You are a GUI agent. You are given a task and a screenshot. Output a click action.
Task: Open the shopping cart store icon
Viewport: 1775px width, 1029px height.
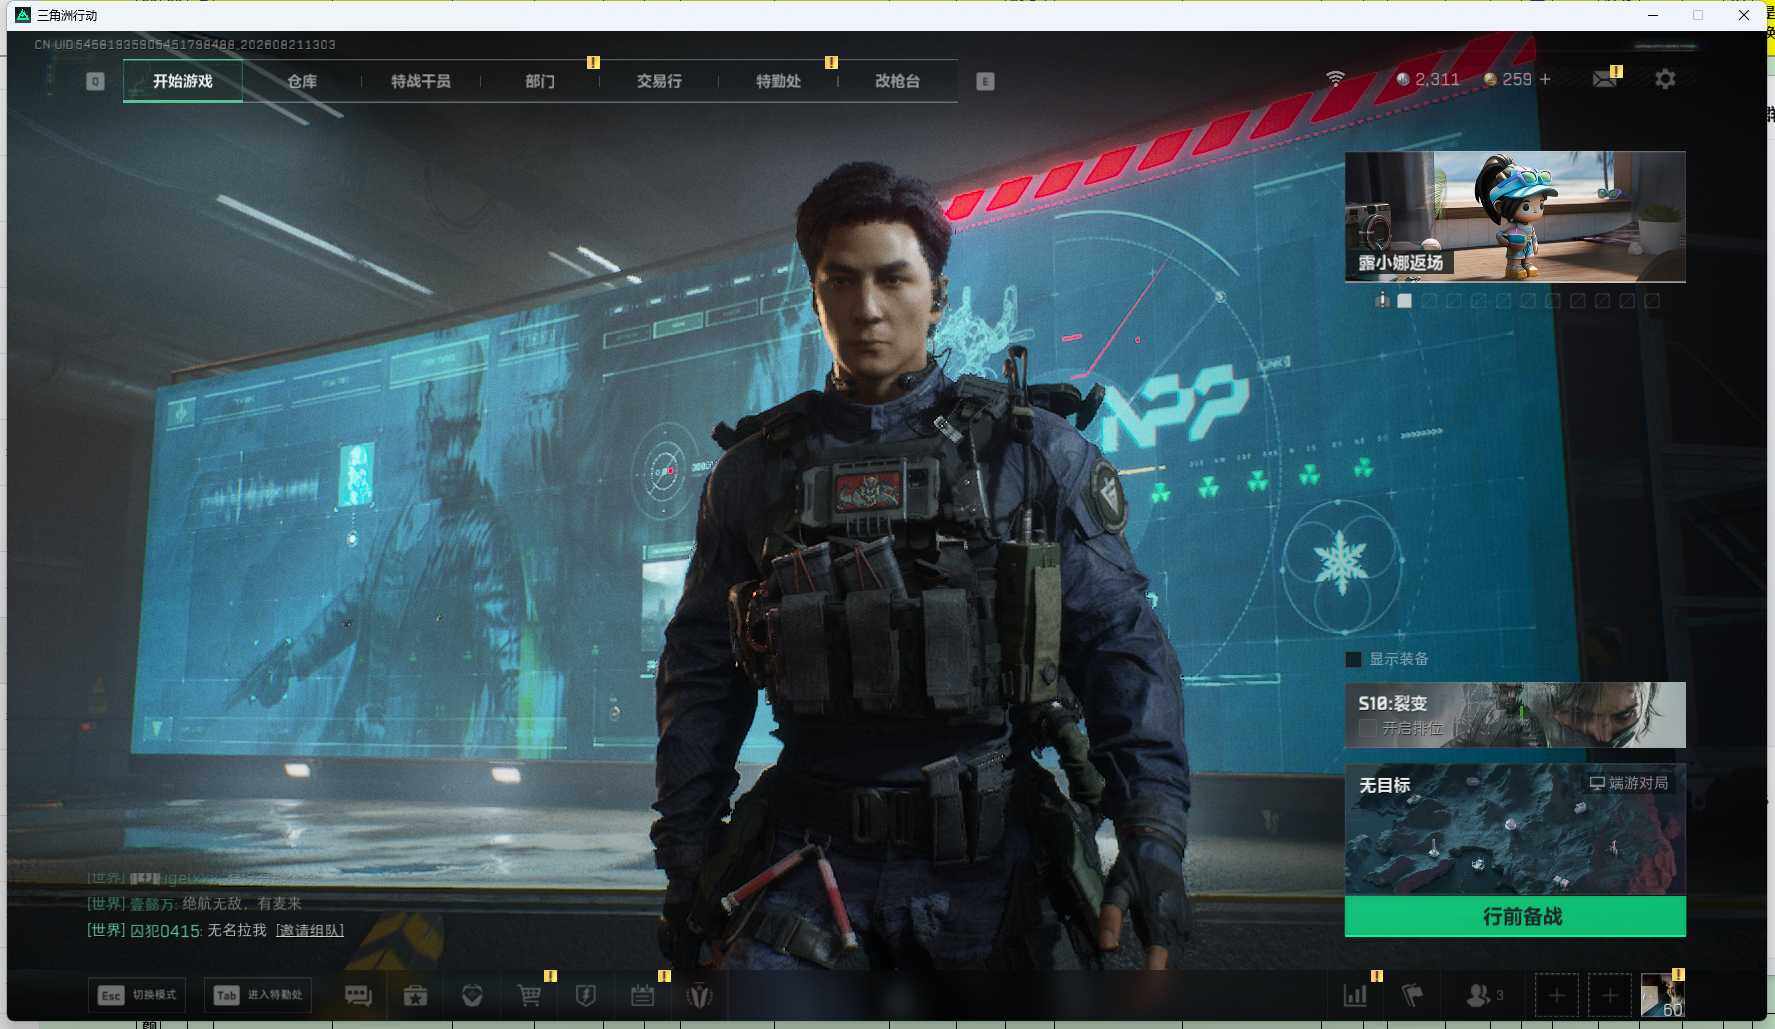point(529,995)
